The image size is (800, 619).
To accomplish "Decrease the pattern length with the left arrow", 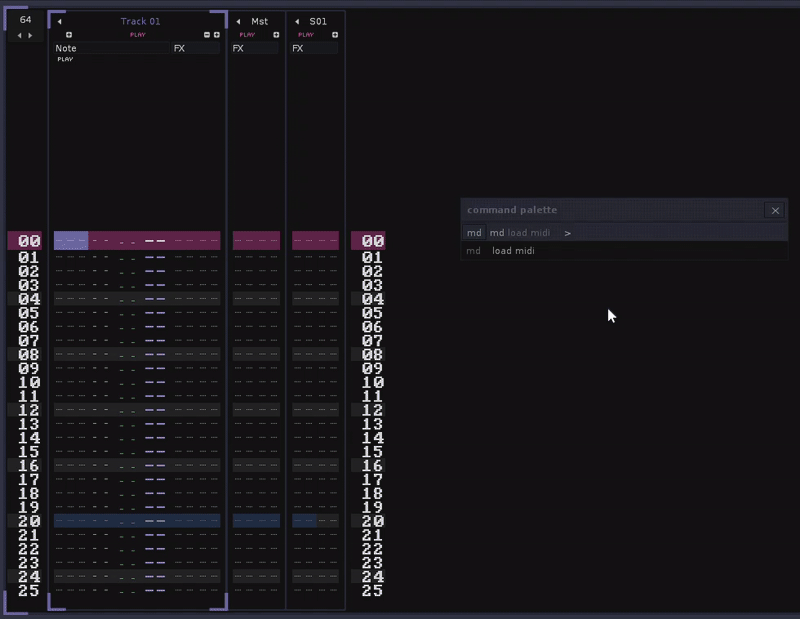I will pyautogui.click(x=19, y=35).
